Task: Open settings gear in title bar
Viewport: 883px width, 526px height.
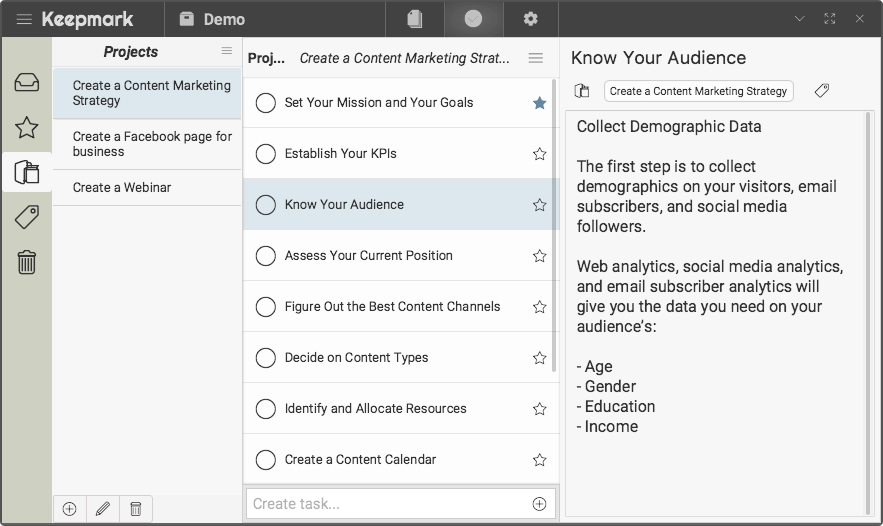Action: click(x=530, y=19)
